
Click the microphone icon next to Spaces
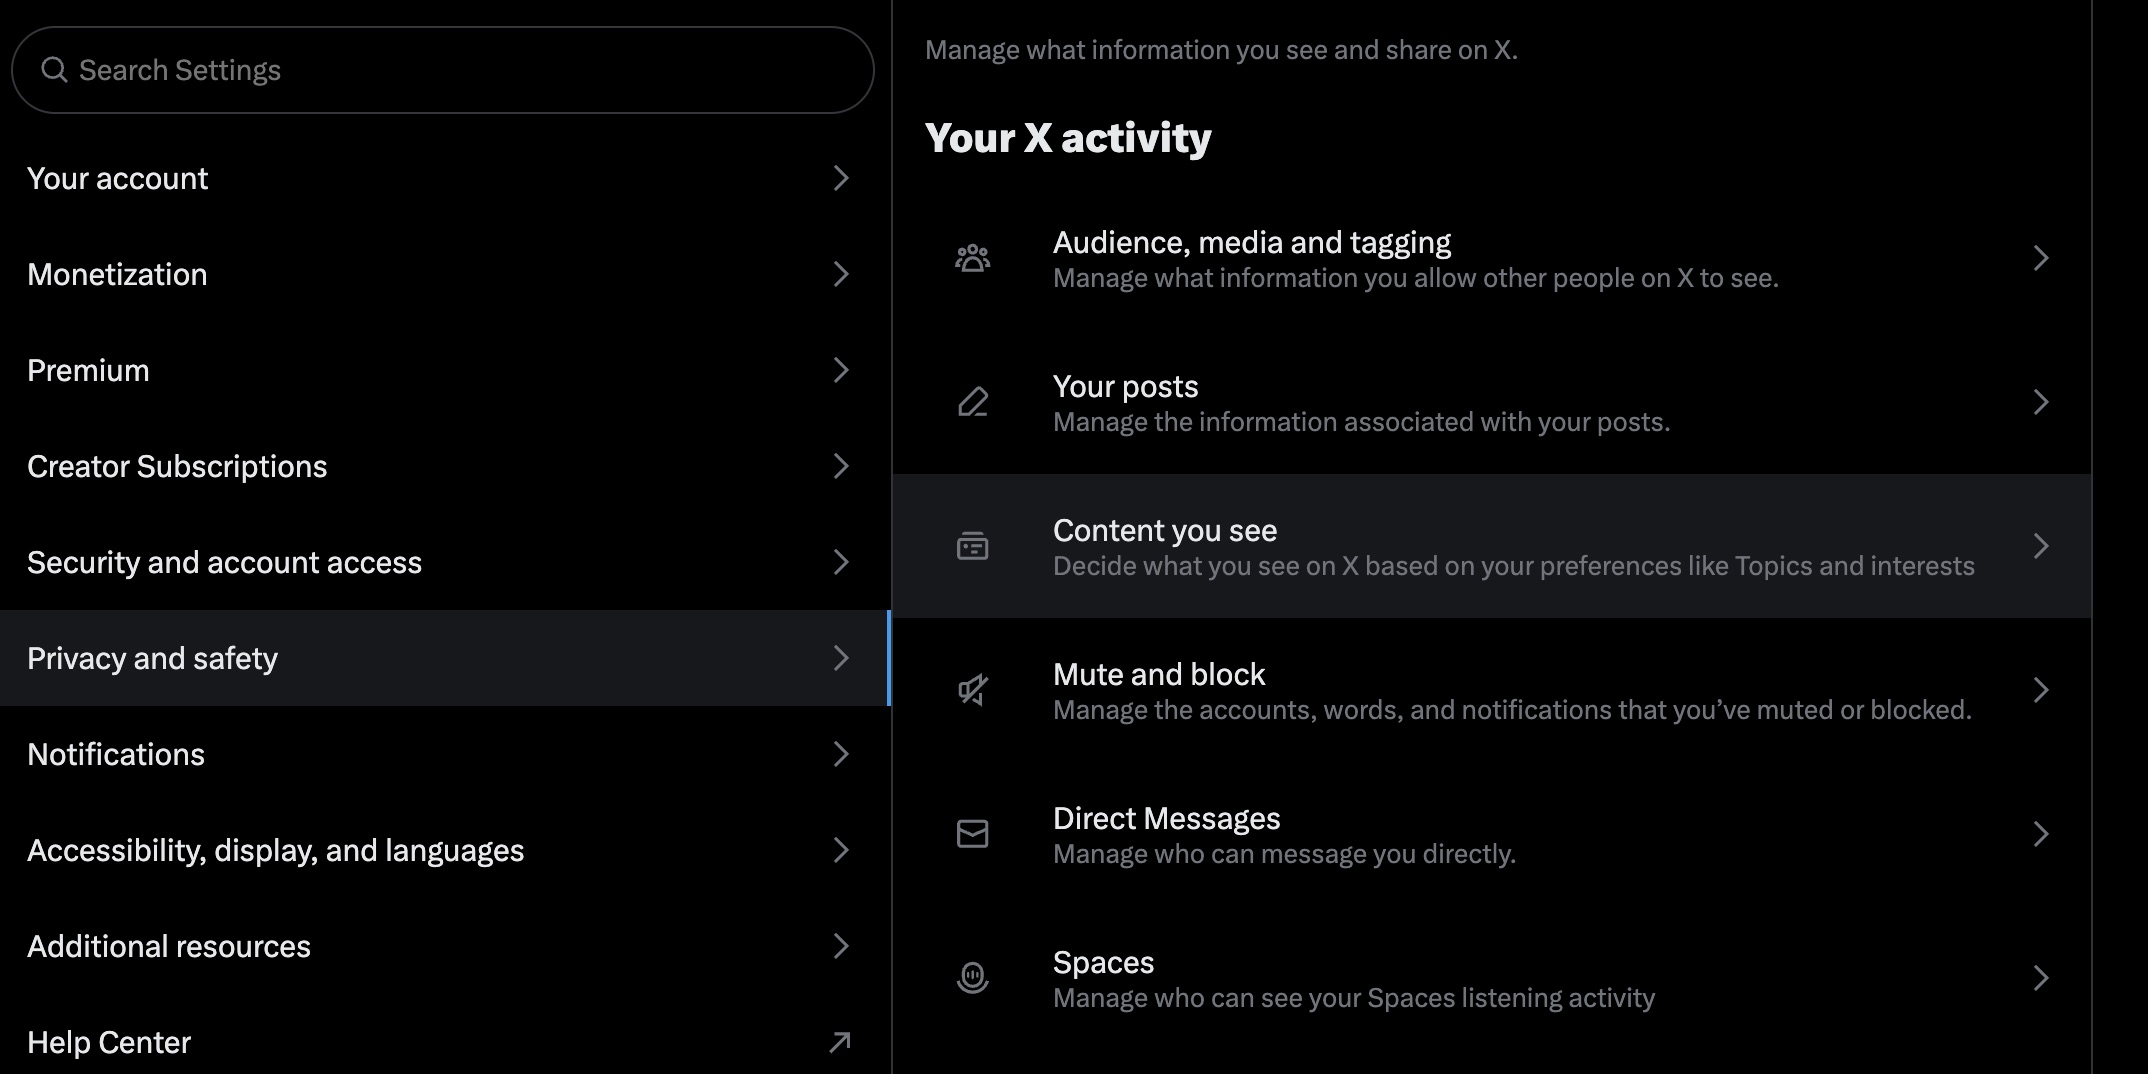coord(972,978)
